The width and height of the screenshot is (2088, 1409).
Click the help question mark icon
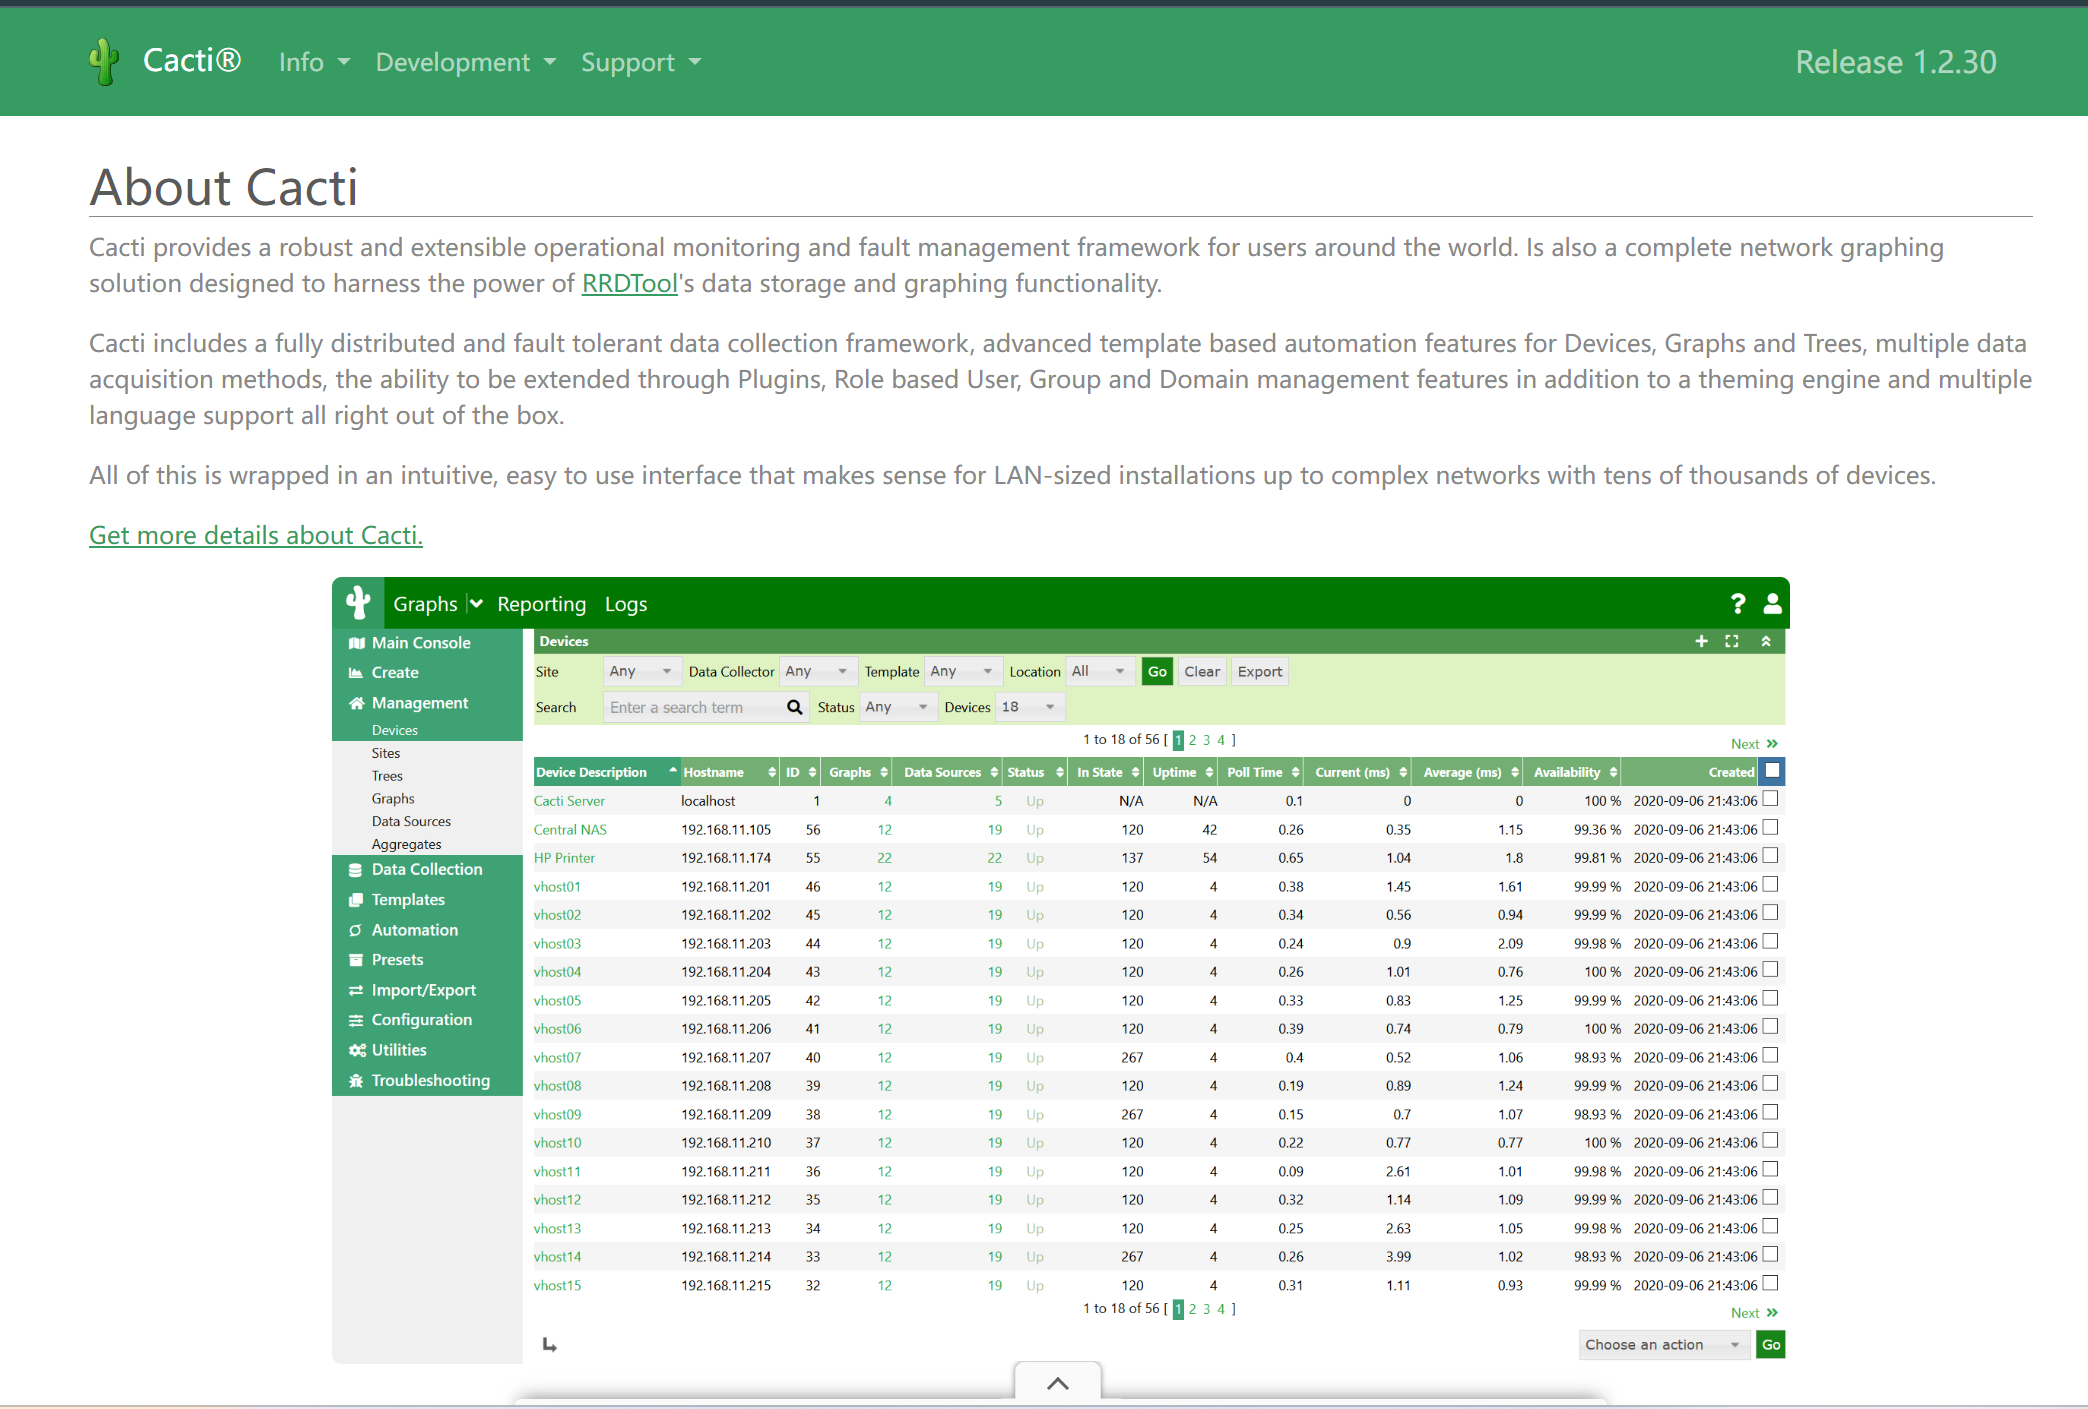click(x=1738, y=604)
